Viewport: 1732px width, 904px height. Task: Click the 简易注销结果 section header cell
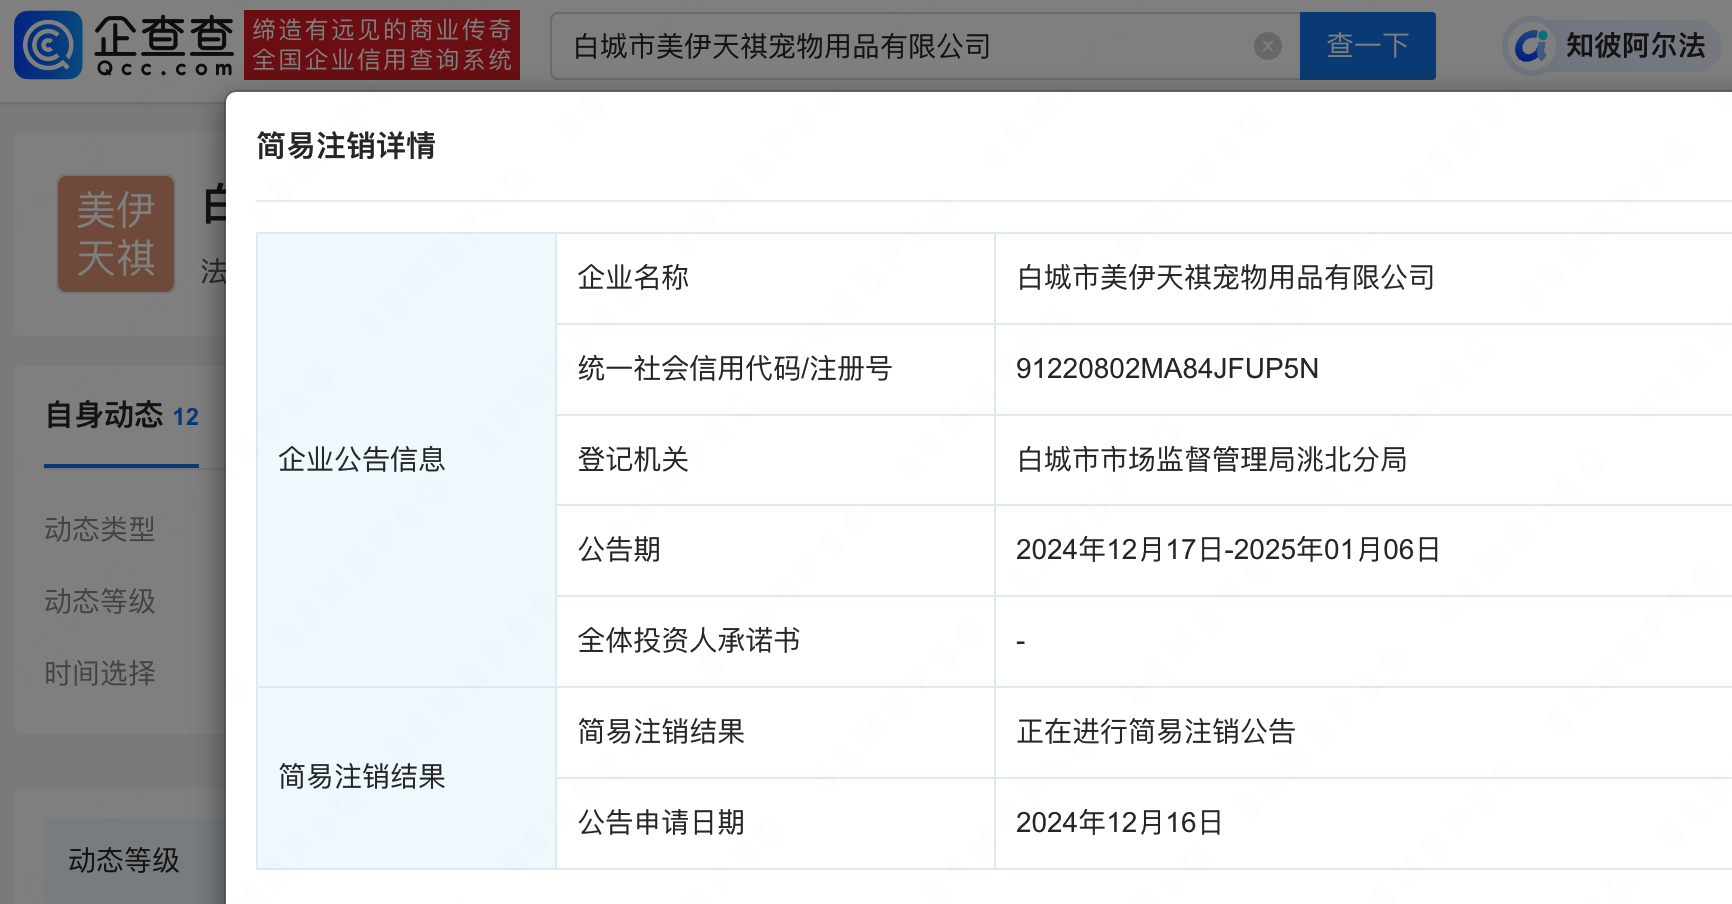point(406,778)
